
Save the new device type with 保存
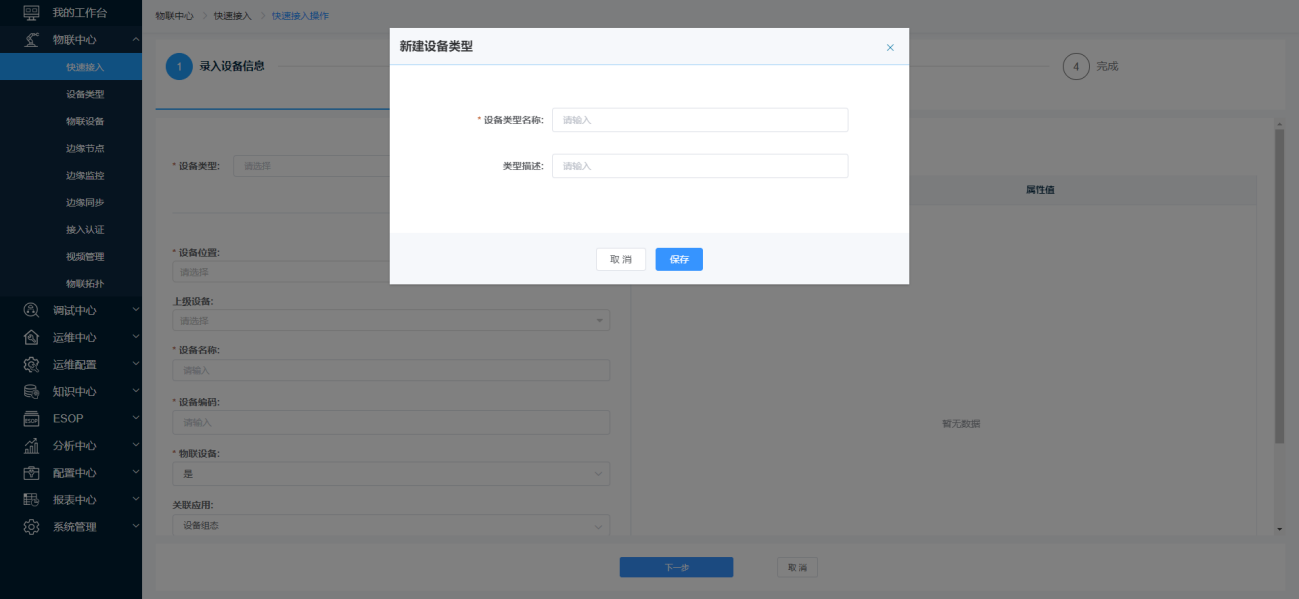pyautogui.click(x=679, y=259)
